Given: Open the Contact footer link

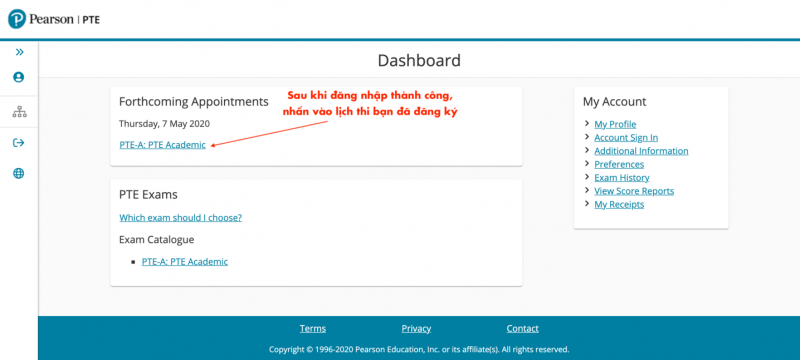Looking at the screenshot, I should pos(522,329).
